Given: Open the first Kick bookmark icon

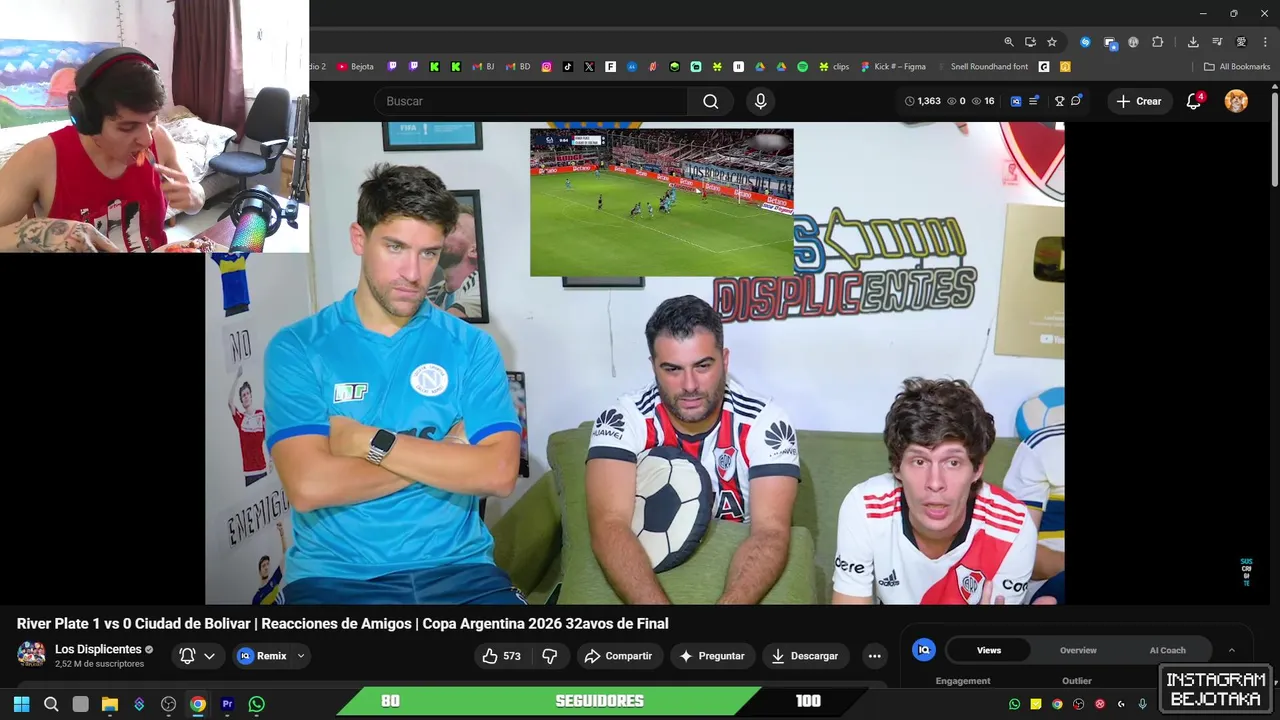Looking at the screenshot, I should [x=435, y=67].
